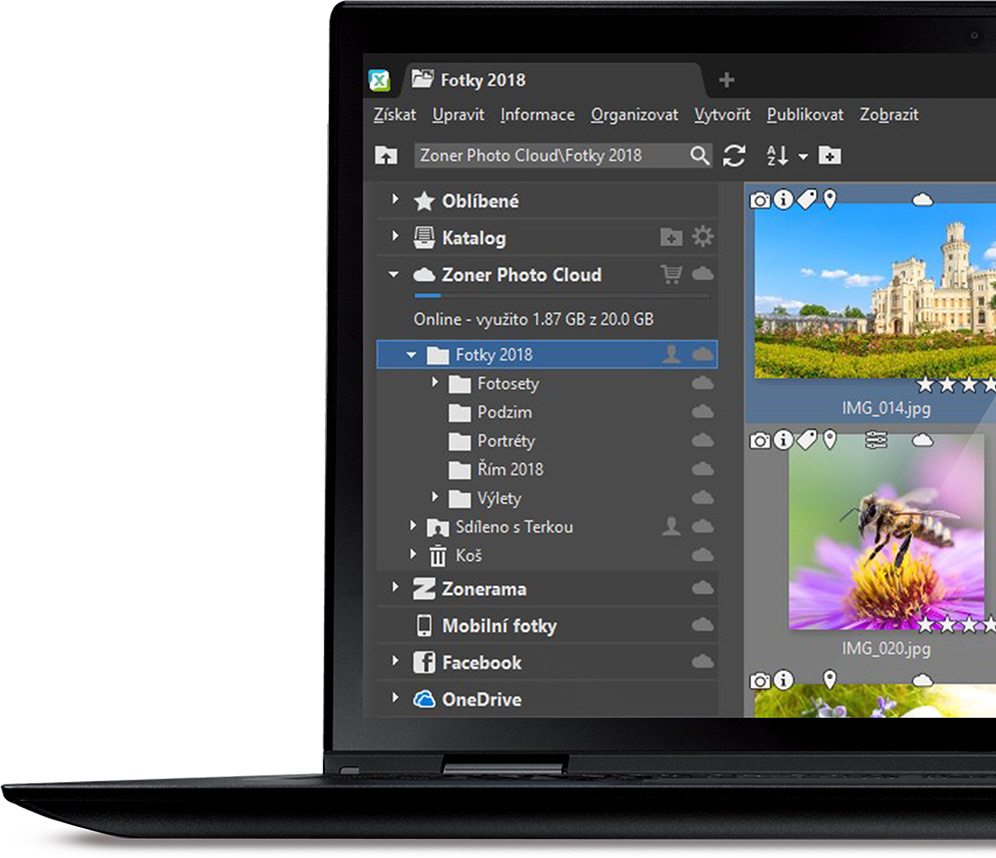
Task: Click cloud sync icon for Portréty
Action: coord(703,440)
